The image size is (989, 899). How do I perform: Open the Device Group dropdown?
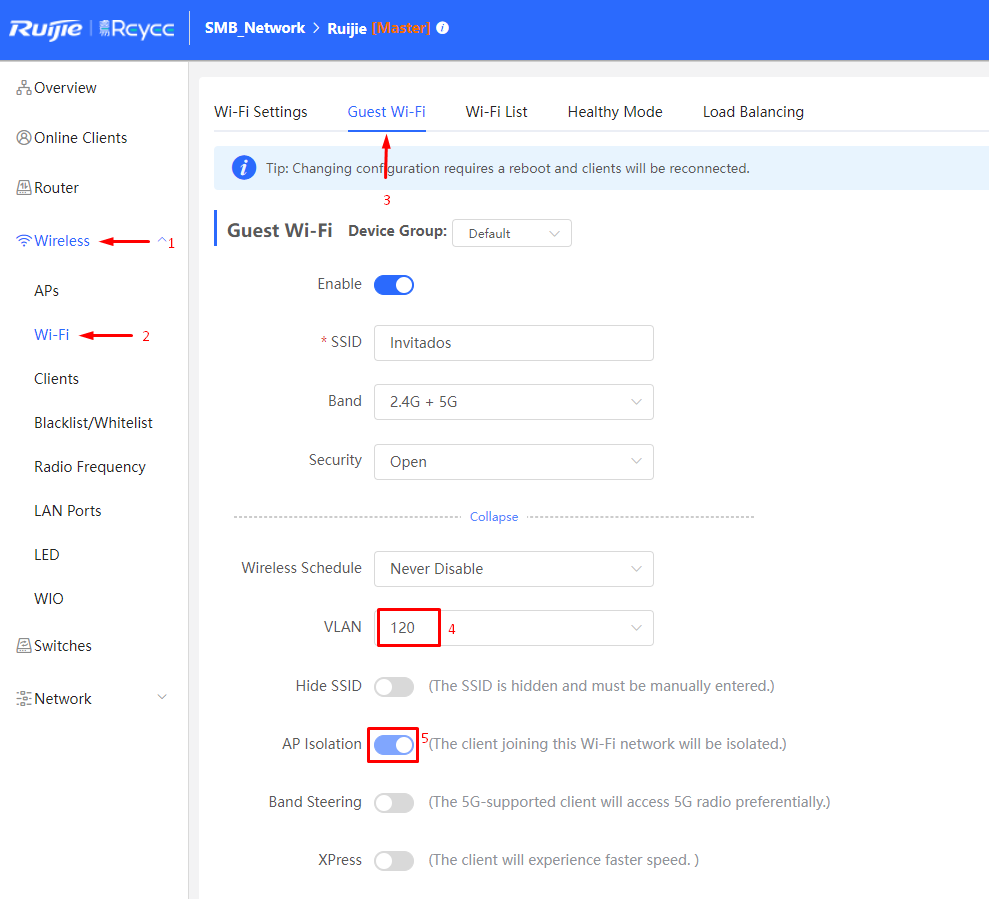coord(512,233)
